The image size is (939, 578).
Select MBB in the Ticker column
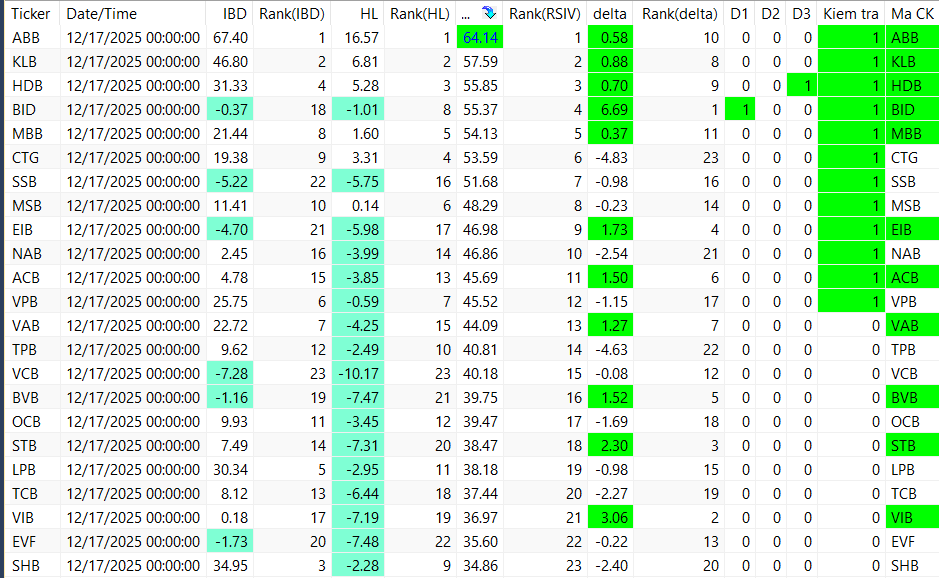pos(27,134)
